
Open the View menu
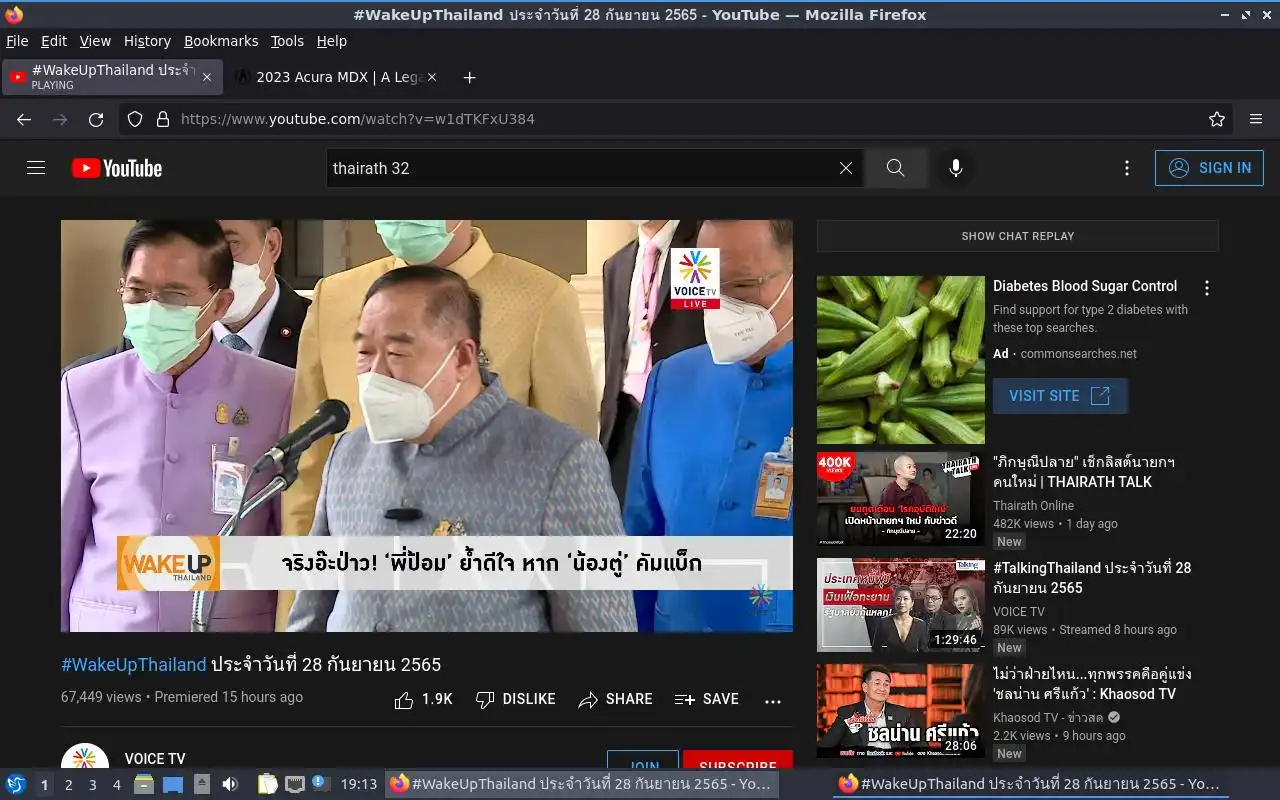95,41
